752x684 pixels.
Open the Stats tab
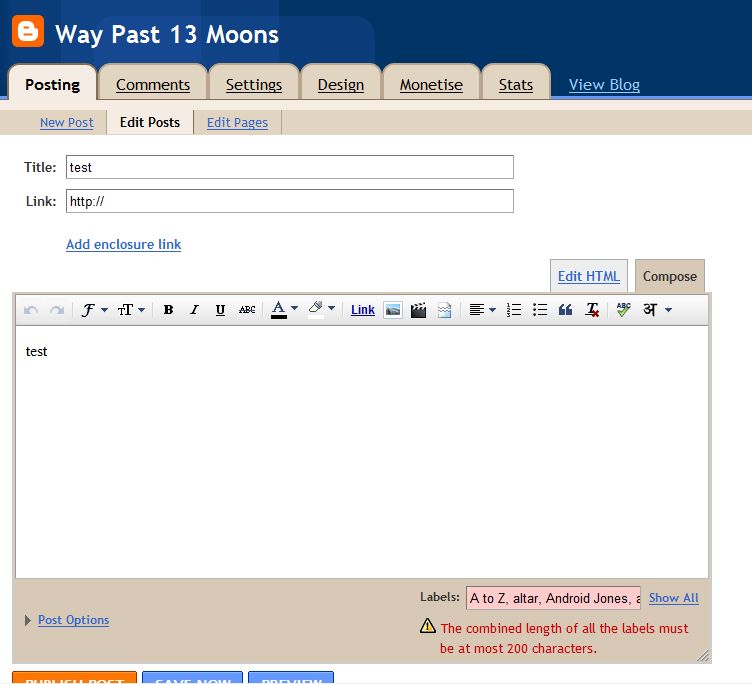click(516, 84)
